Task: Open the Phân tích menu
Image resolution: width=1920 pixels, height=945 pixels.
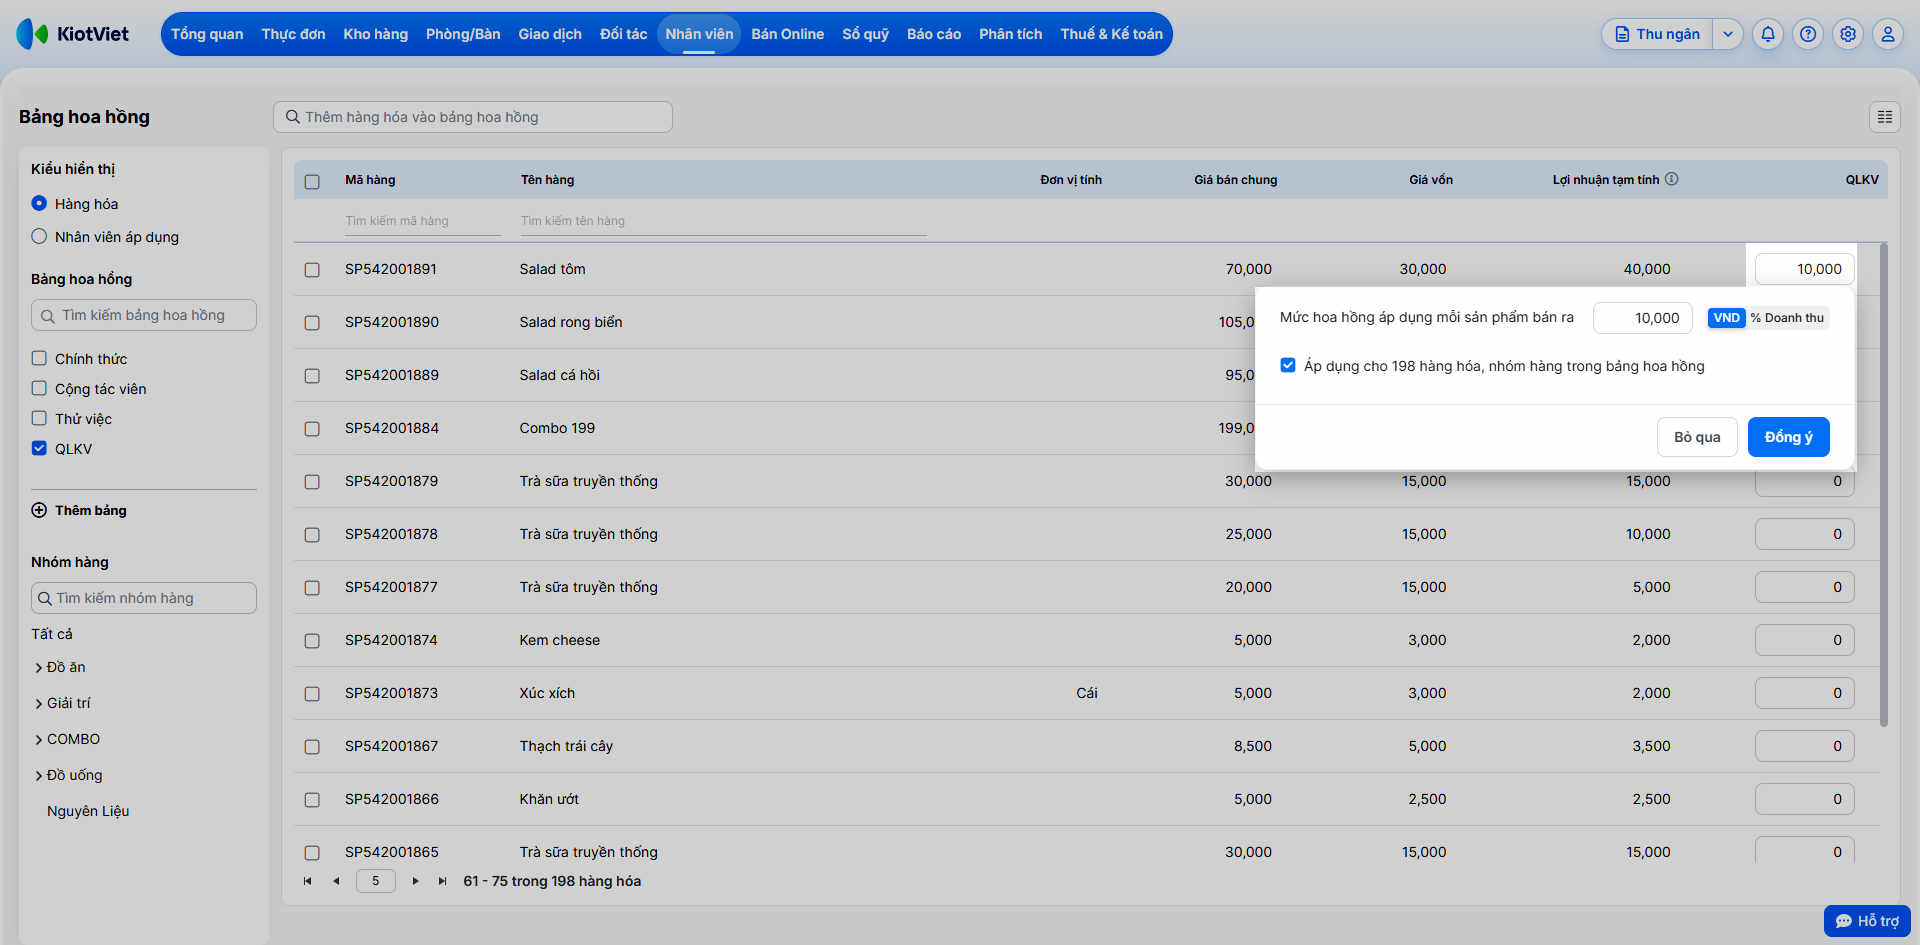Action: point(1011,34)
